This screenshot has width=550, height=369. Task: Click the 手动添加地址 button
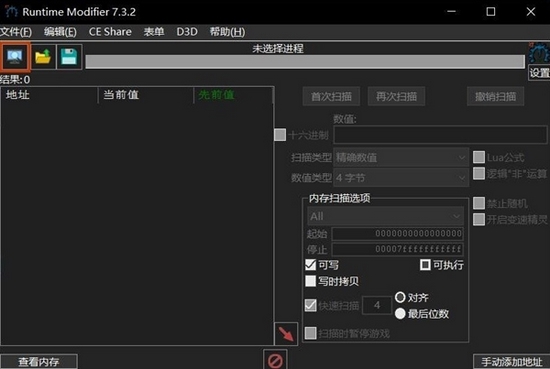pyautogui.click(x=511, y=362)
